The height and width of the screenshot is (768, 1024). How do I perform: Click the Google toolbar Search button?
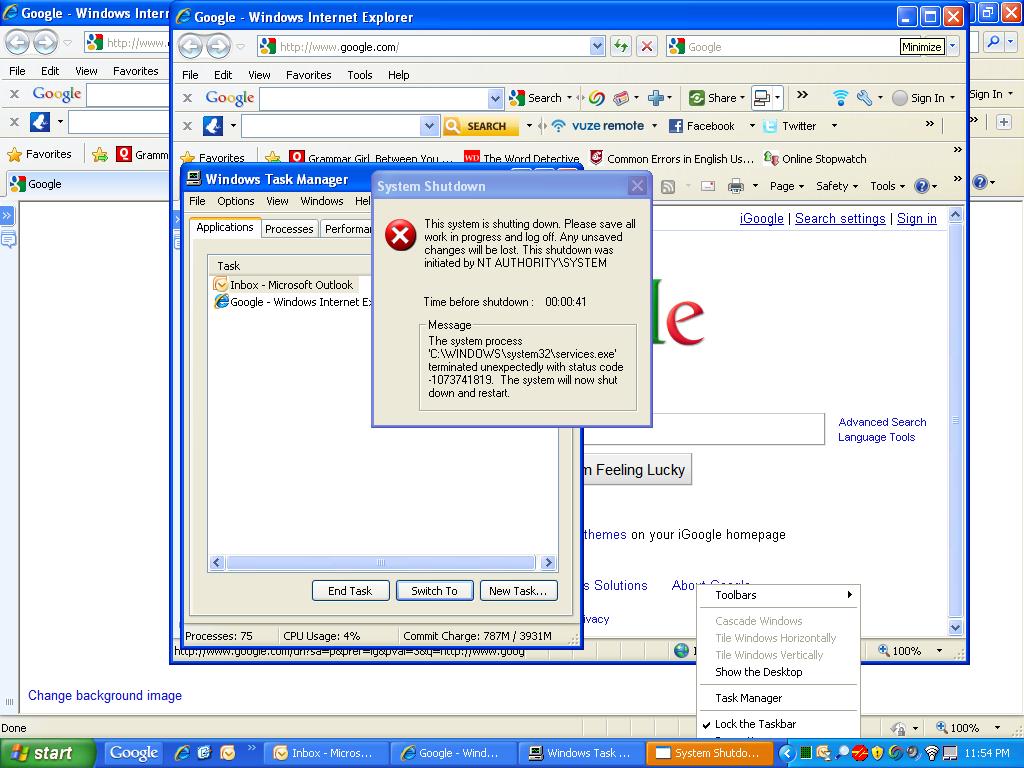click(x=536, y=98)
